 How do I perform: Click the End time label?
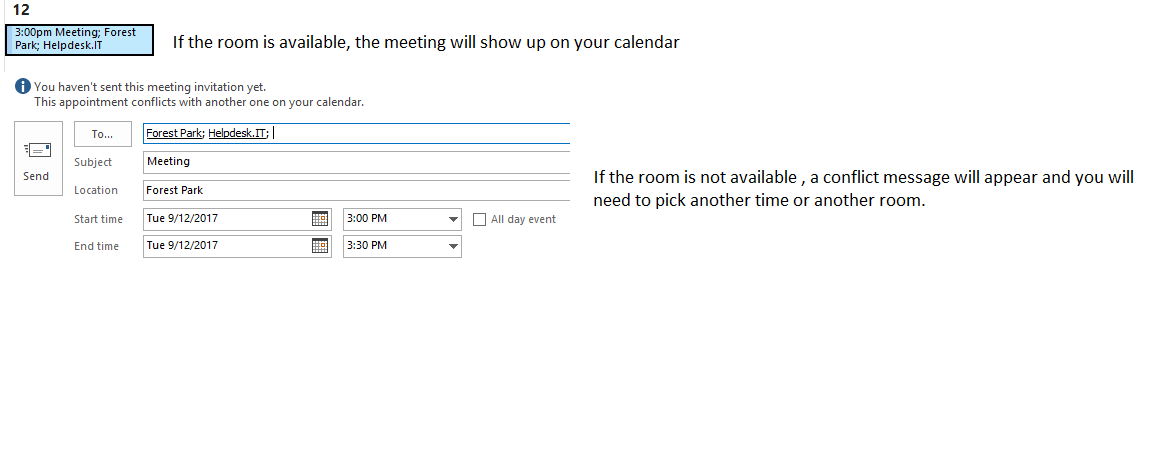click(x=96, y=246)
